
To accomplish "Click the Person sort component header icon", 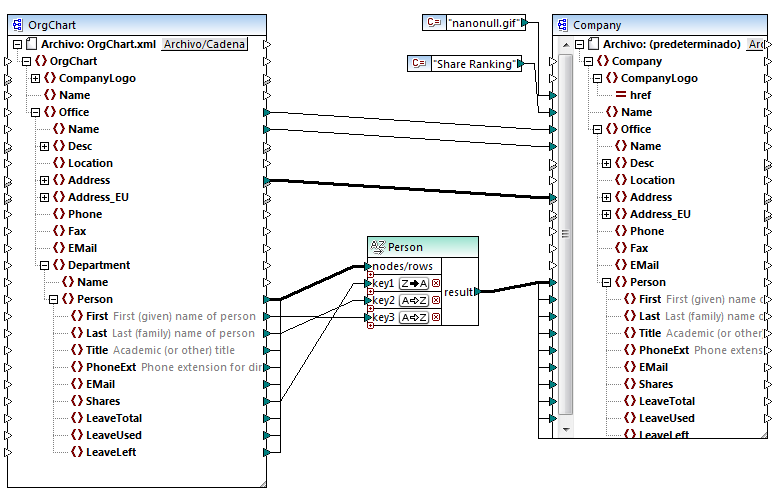I will coord(377,247).
